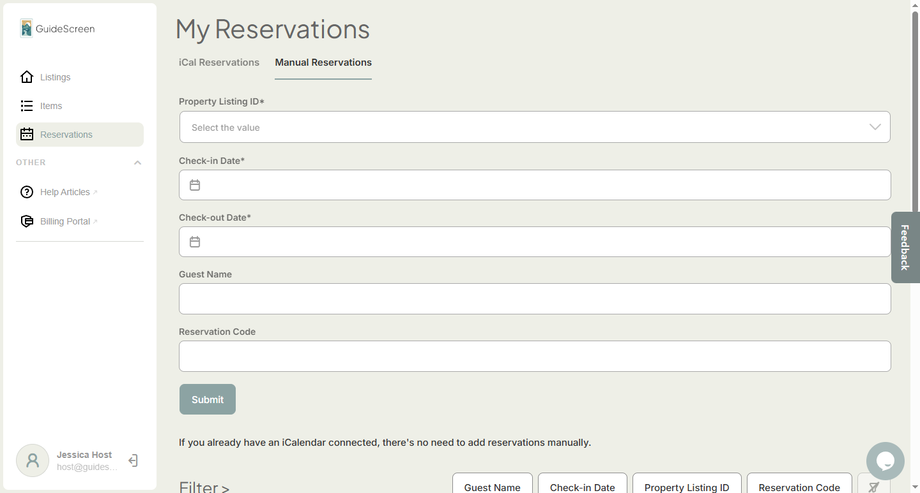This screenshot has width=920, height=493.
Task: Open Items via the list icon
Action: [26, 106]
